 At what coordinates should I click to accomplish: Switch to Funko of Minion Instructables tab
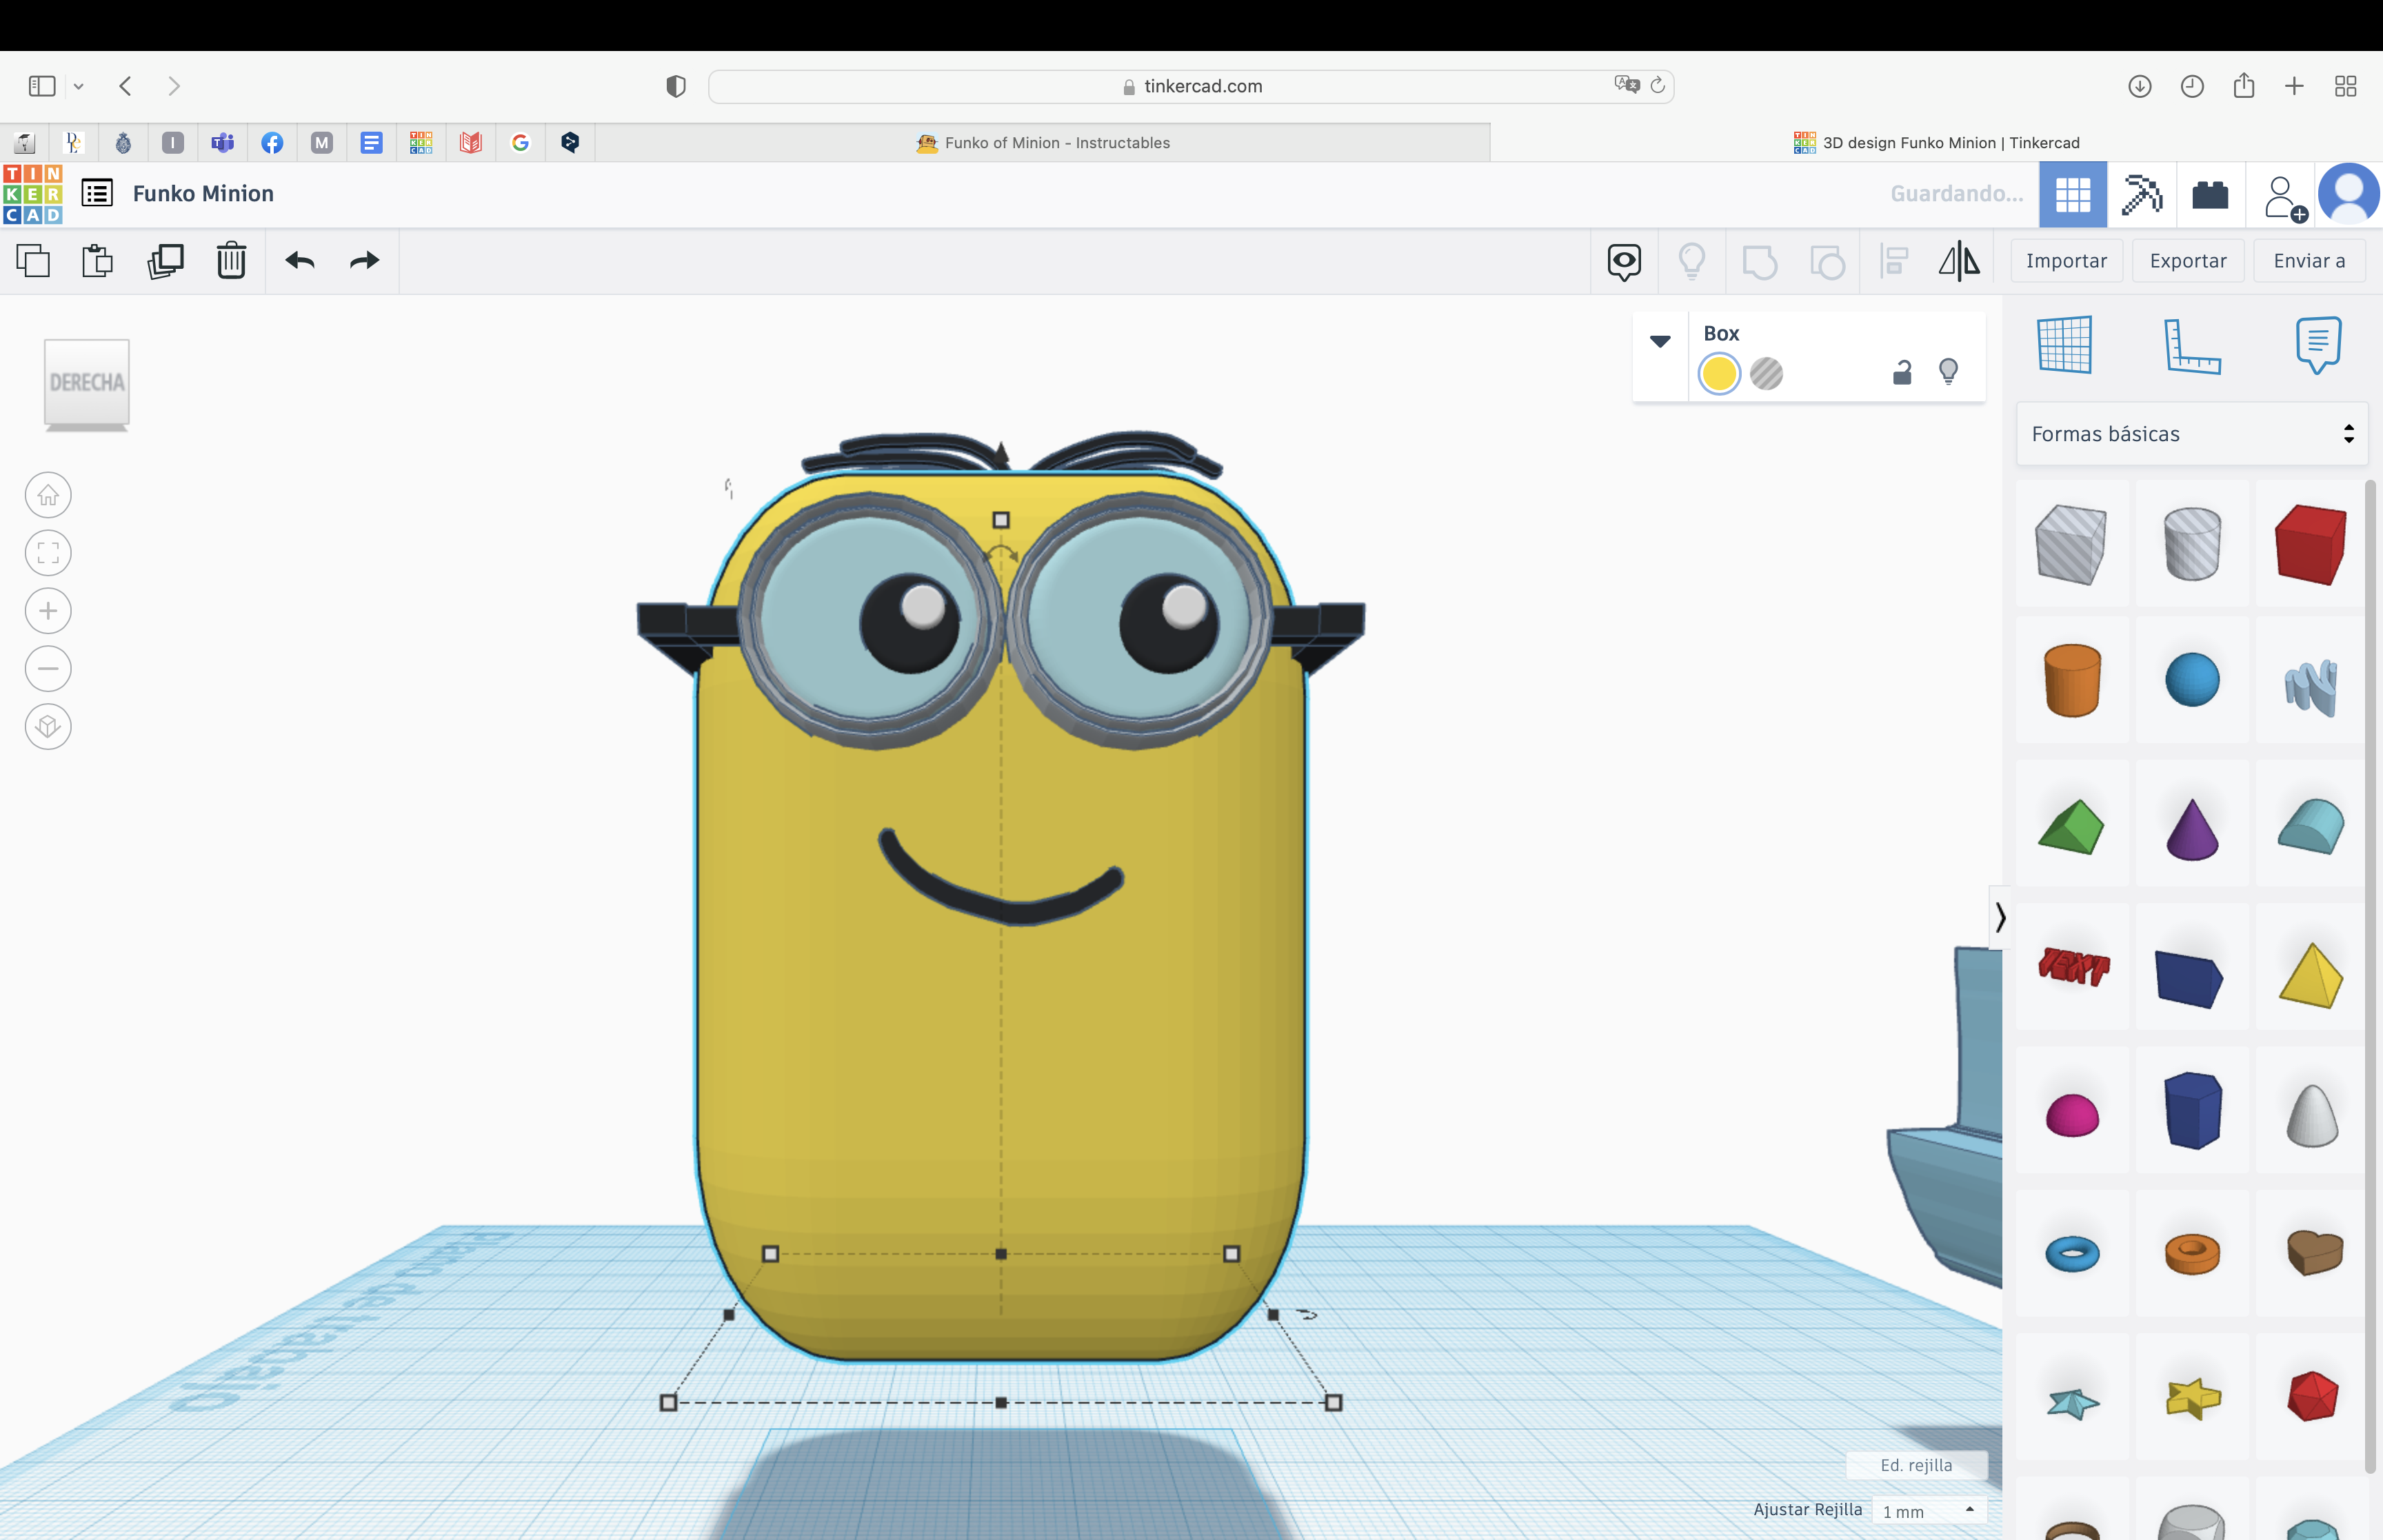[x=1043, y=143]
